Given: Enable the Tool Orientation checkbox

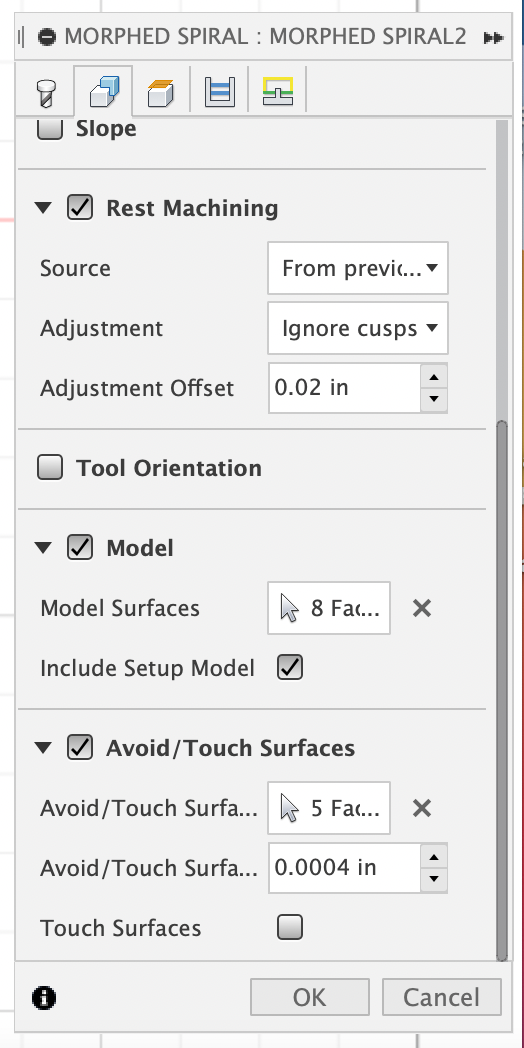Looking at the screenshot, I should tap(50, 468).
